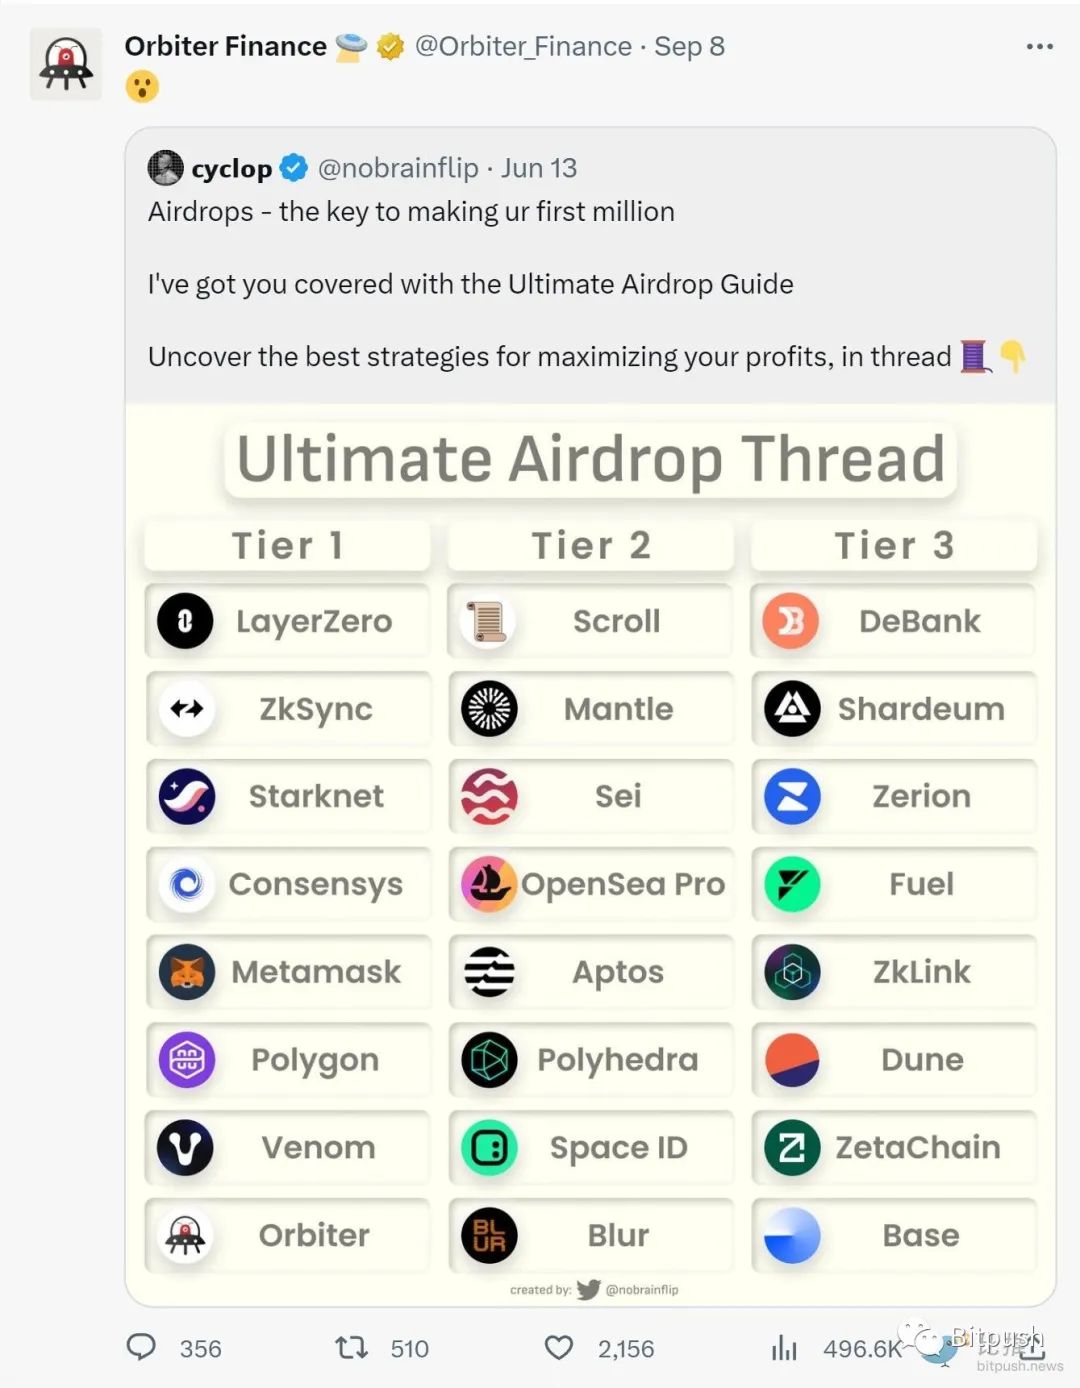
Task: Click the Scroll icon in Tier 2
Action: tap(488, 621)
